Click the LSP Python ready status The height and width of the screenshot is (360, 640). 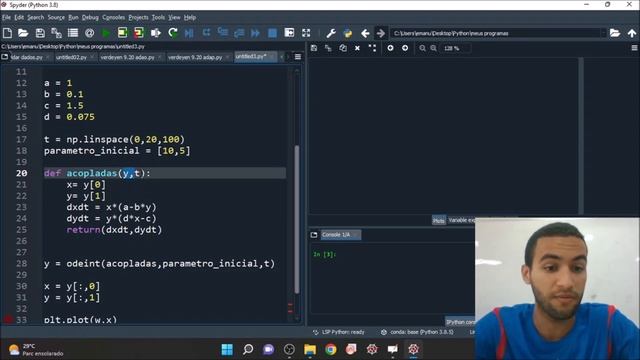tap(339, 332)
